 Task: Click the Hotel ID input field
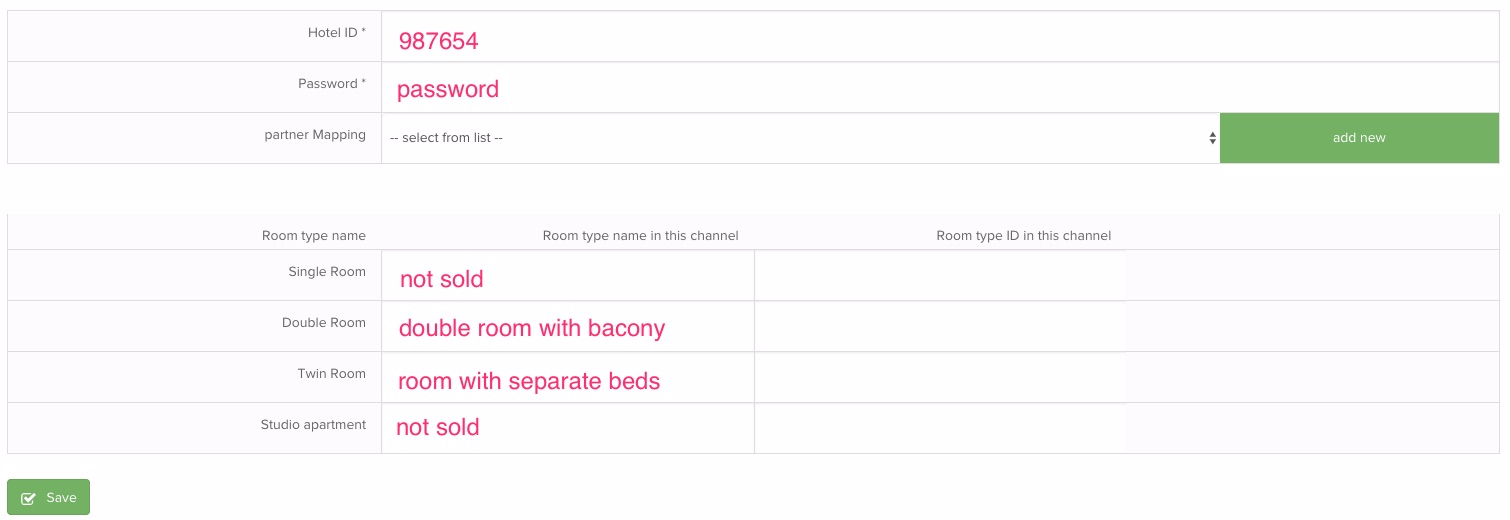pos(940,37)
